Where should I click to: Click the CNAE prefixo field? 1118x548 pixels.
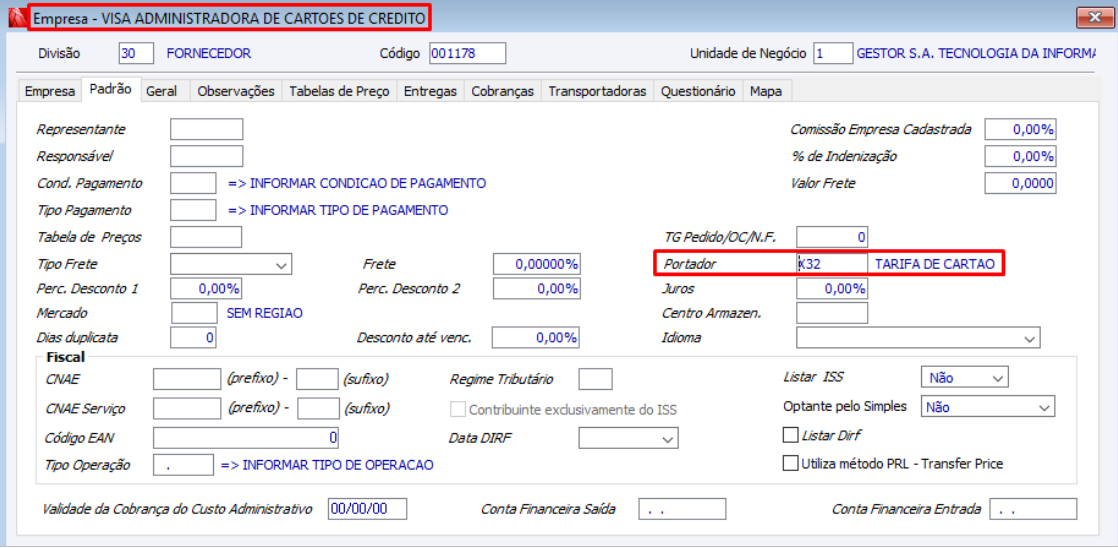pyautogui.click(x=188, y=379)
